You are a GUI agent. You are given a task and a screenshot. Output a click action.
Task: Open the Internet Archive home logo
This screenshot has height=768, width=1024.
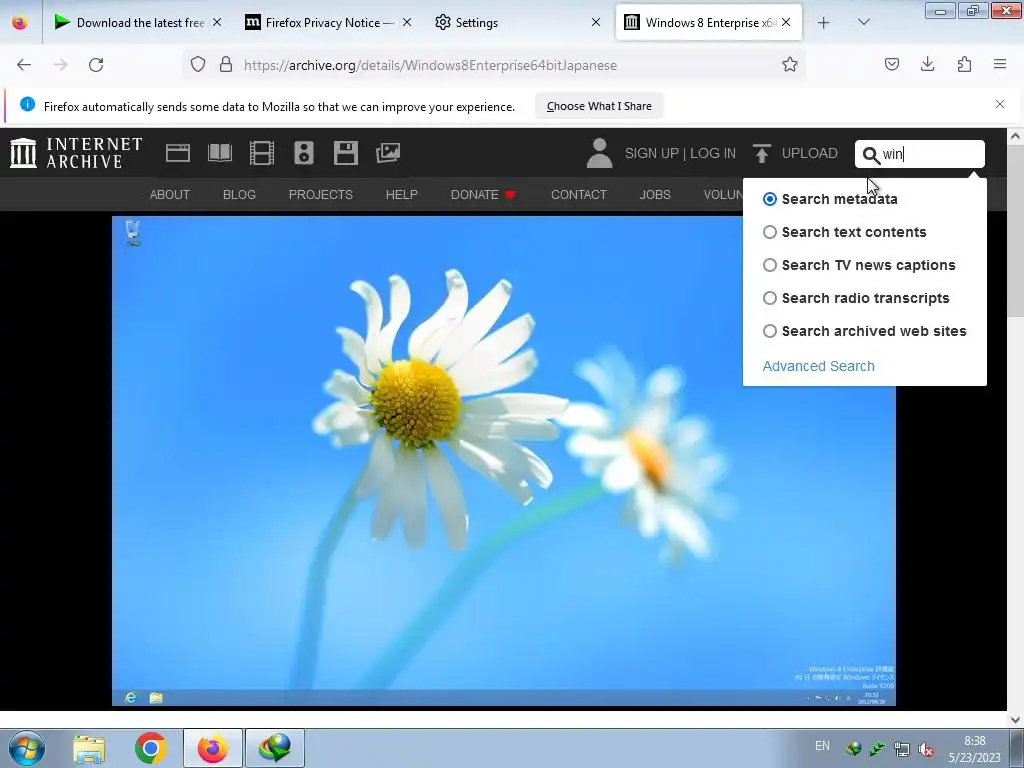click(76, 153)
